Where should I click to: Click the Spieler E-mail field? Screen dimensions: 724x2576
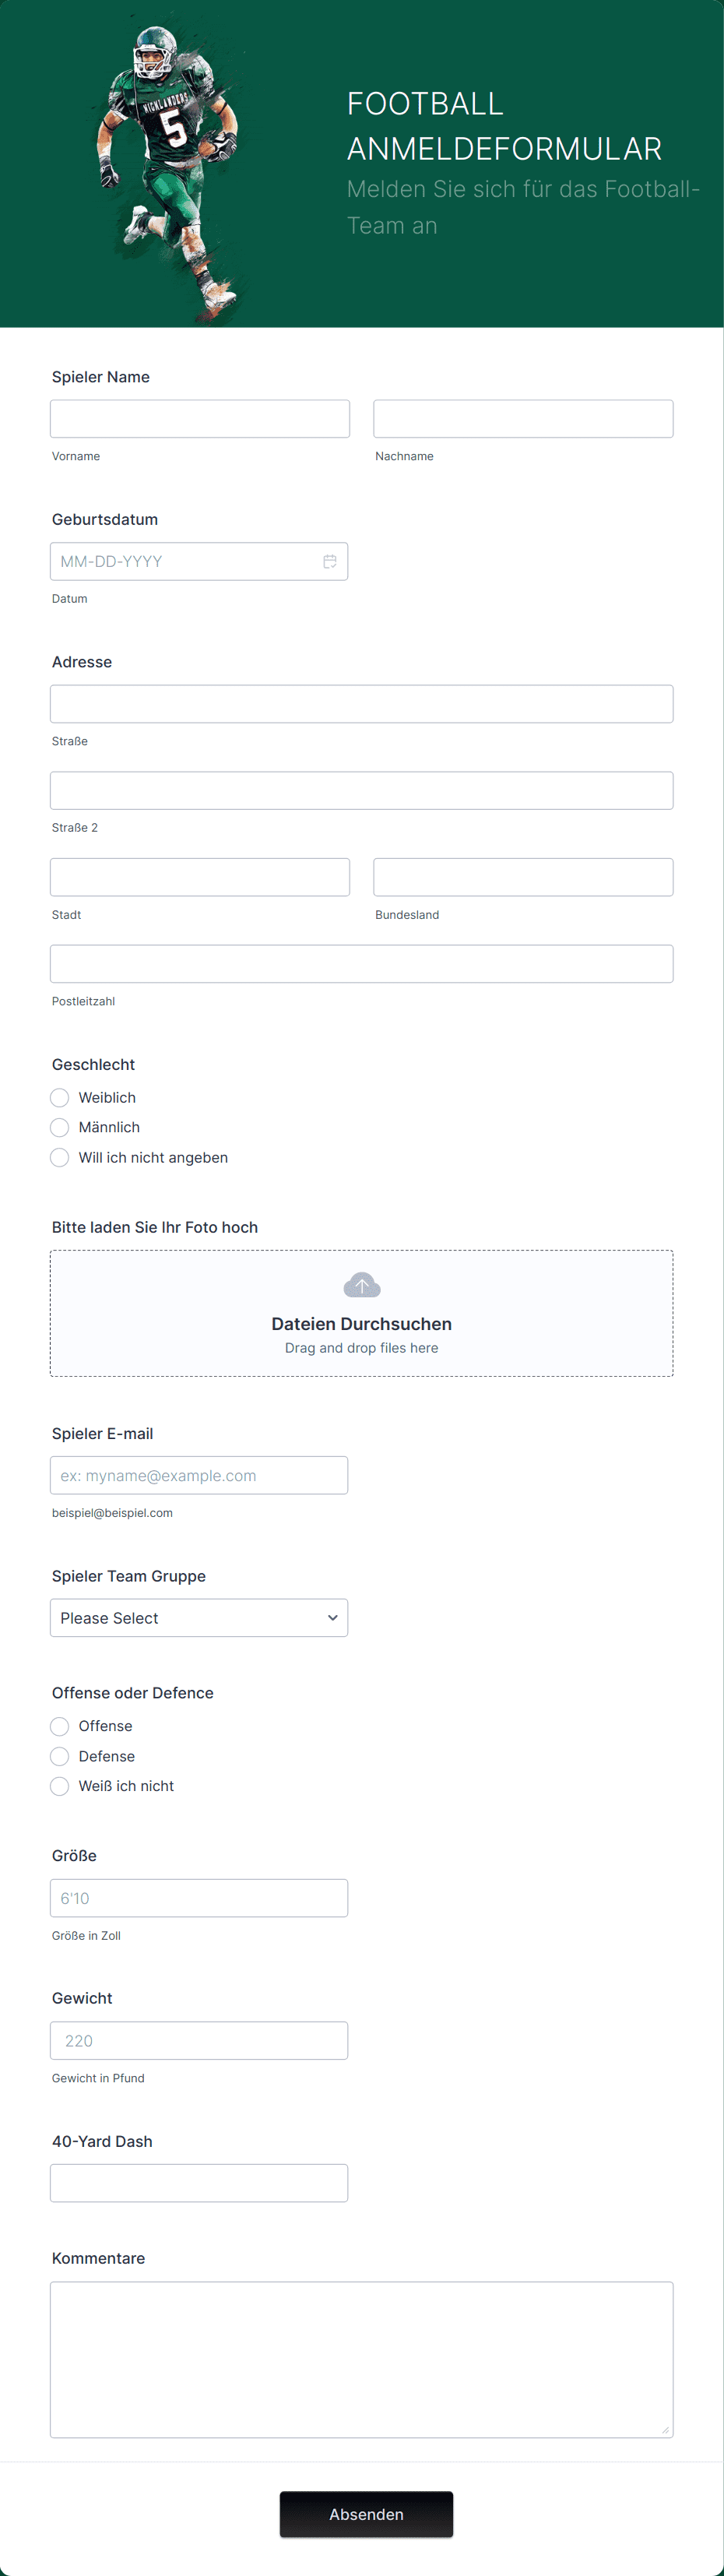(x=199, y=1476)
